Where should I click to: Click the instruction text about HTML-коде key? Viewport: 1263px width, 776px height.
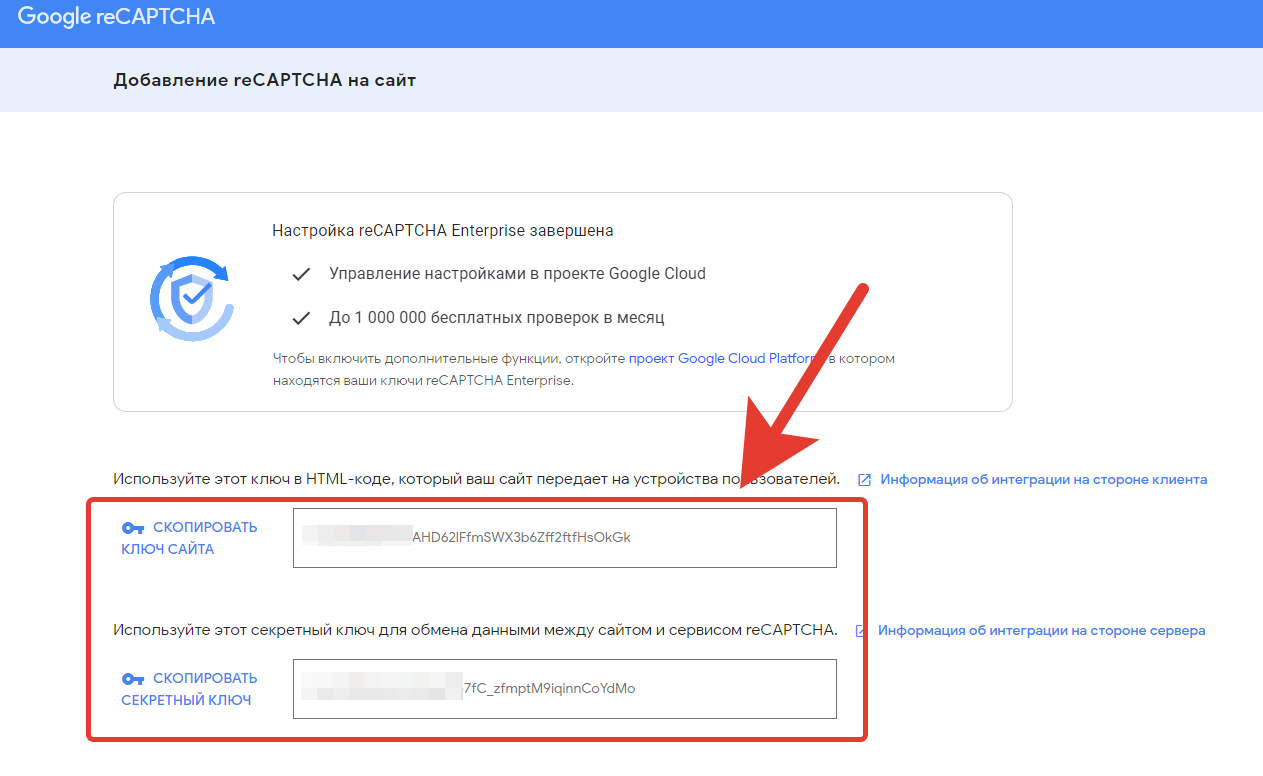pos(476,479)
